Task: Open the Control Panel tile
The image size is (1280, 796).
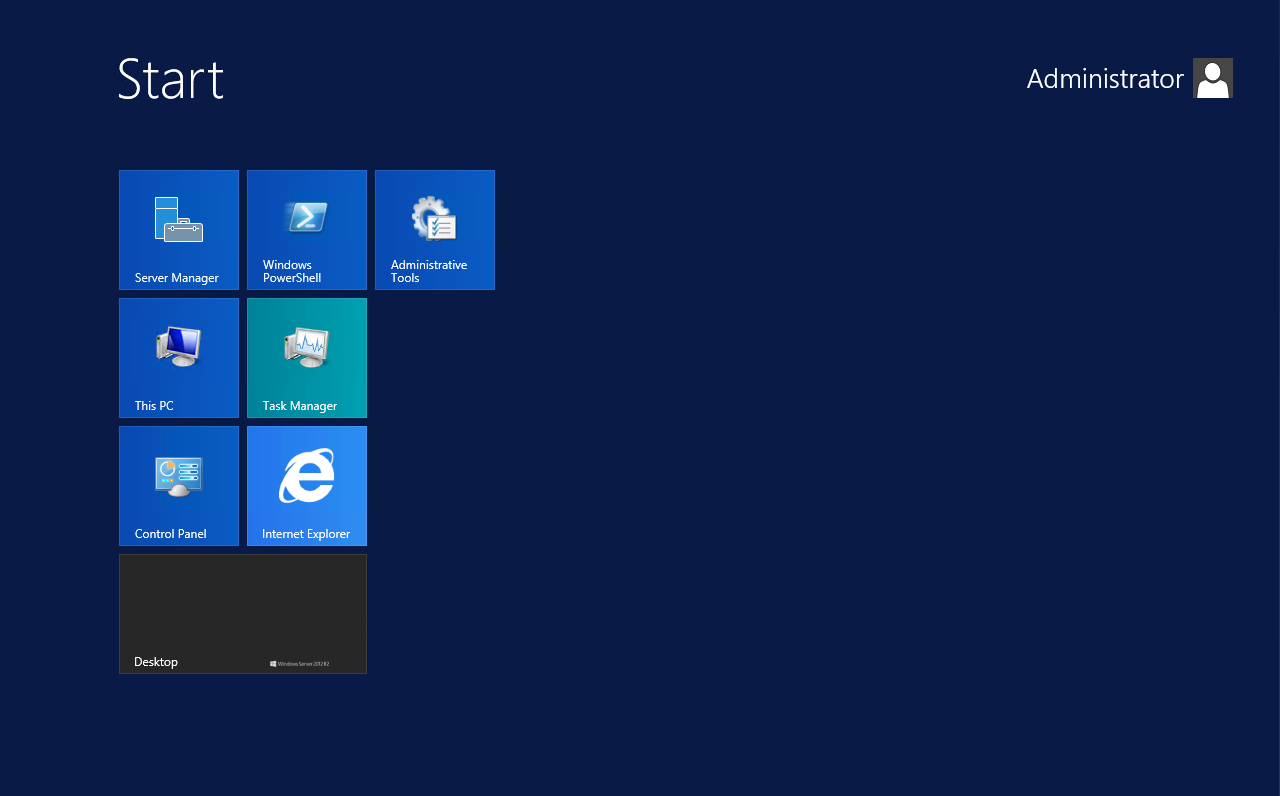Action: 179,486
